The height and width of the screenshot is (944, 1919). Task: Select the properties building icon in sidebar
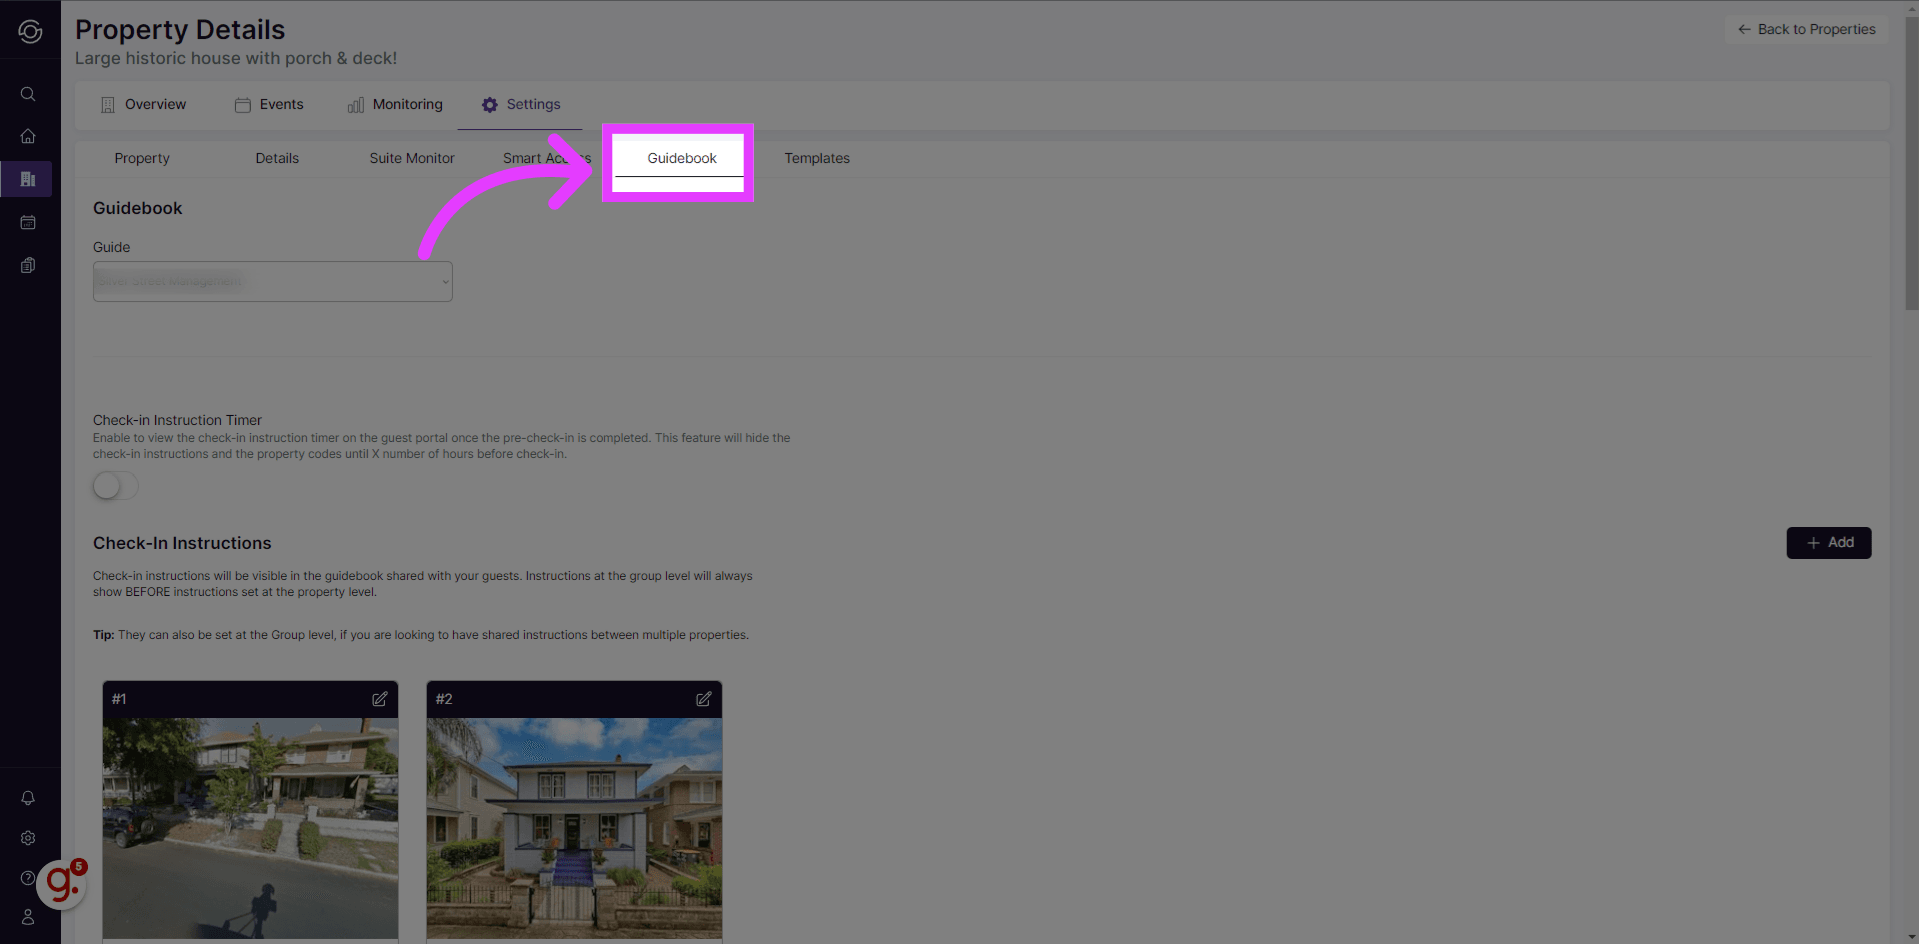click(27, 179)
